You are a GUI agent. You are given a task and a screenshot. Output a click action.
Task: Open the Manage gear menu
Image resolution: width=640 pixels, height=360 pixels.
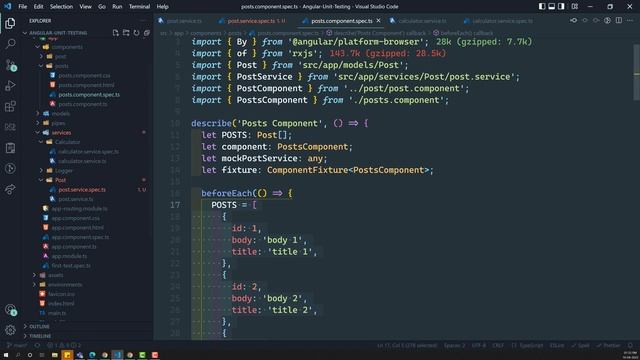point(10,330)
